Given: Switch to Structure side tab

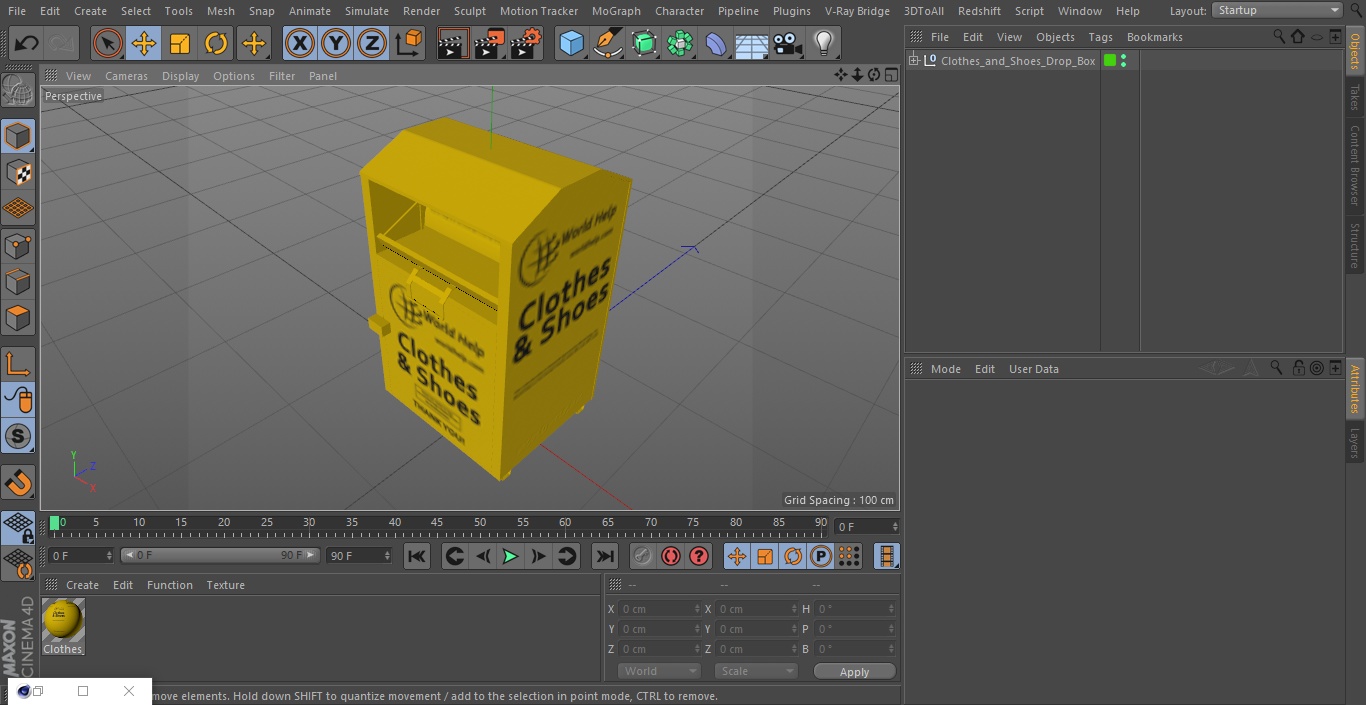Looking at the screenshot, I should [1355, 246].
